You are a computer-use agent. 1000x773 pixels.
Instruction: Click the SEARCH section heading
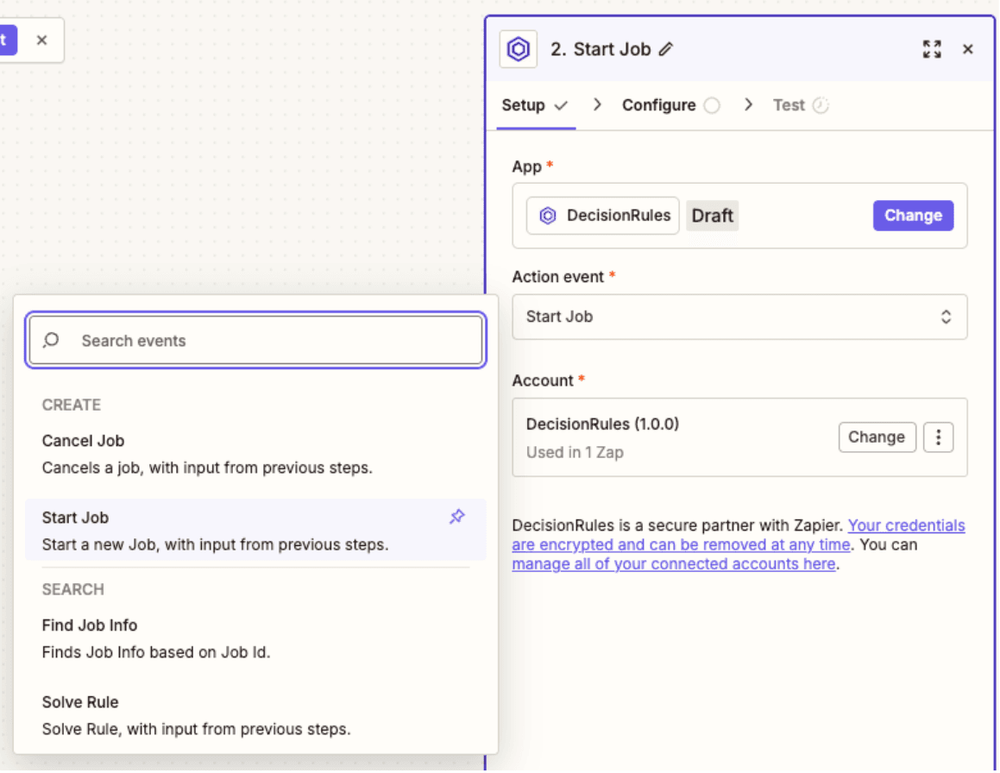pyautogui.click(x=73, y=589)
